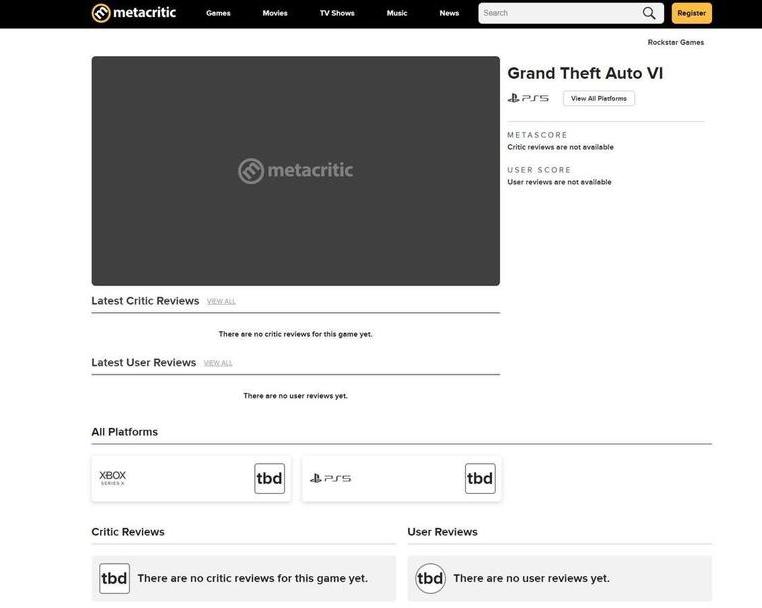Click 'User reviews are not available' text

559,182
